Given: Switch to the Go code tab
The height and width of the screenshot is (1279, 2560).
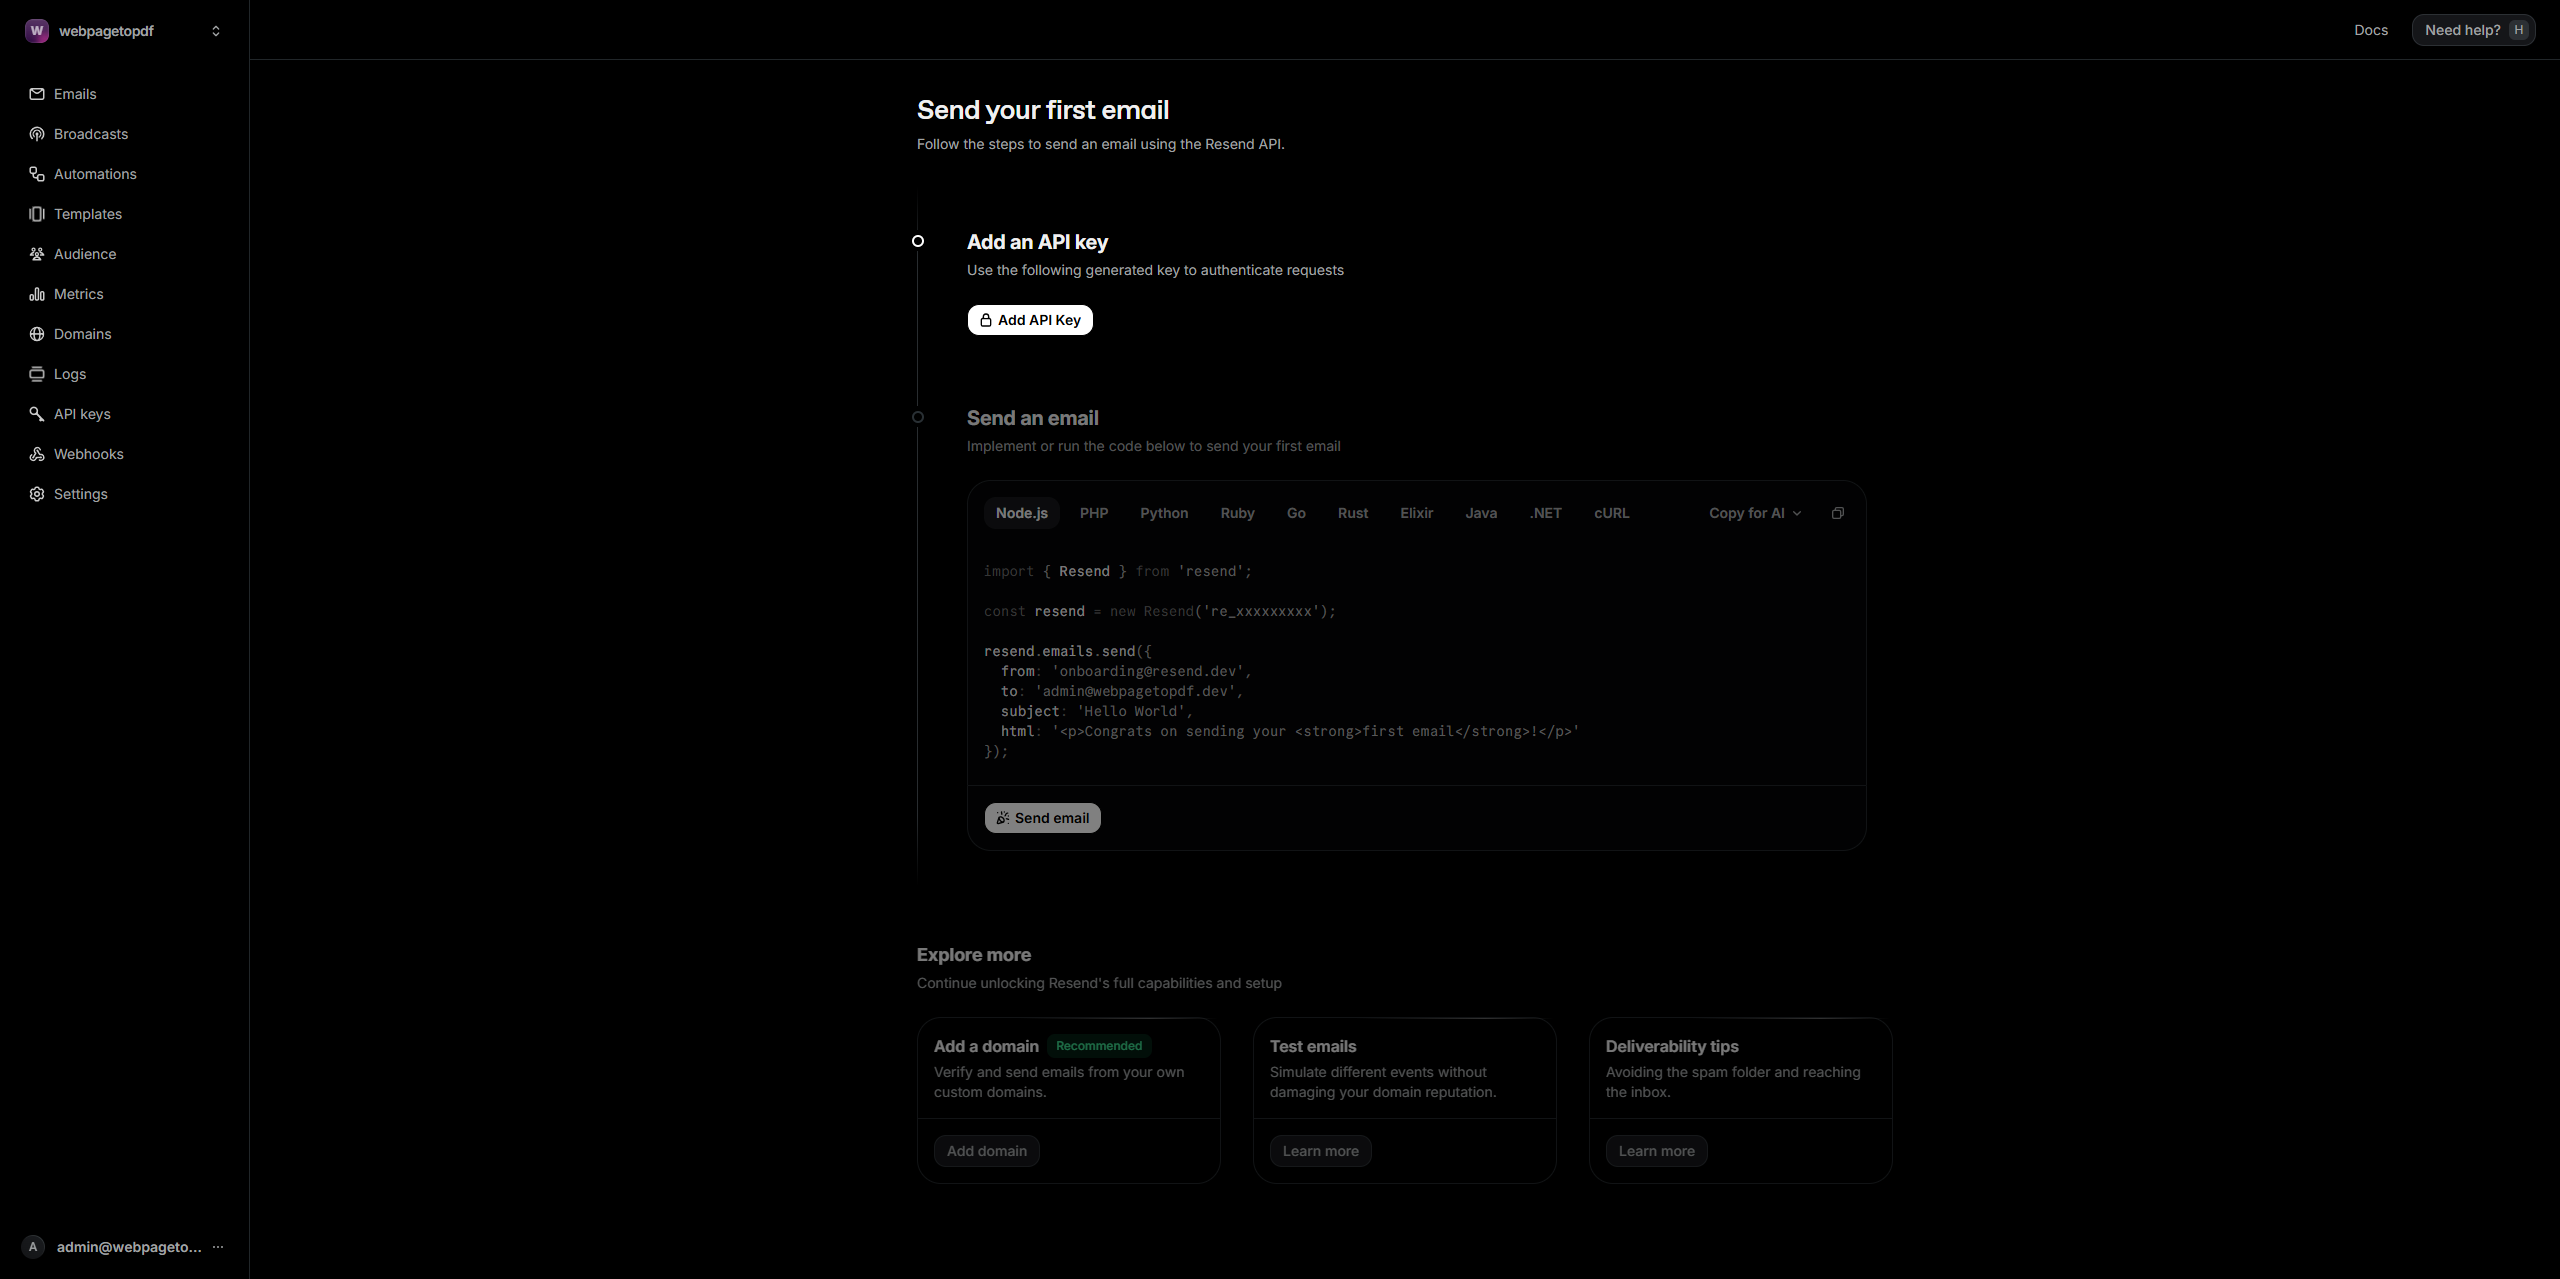Looking at the screenshot, I should 1296,513.
